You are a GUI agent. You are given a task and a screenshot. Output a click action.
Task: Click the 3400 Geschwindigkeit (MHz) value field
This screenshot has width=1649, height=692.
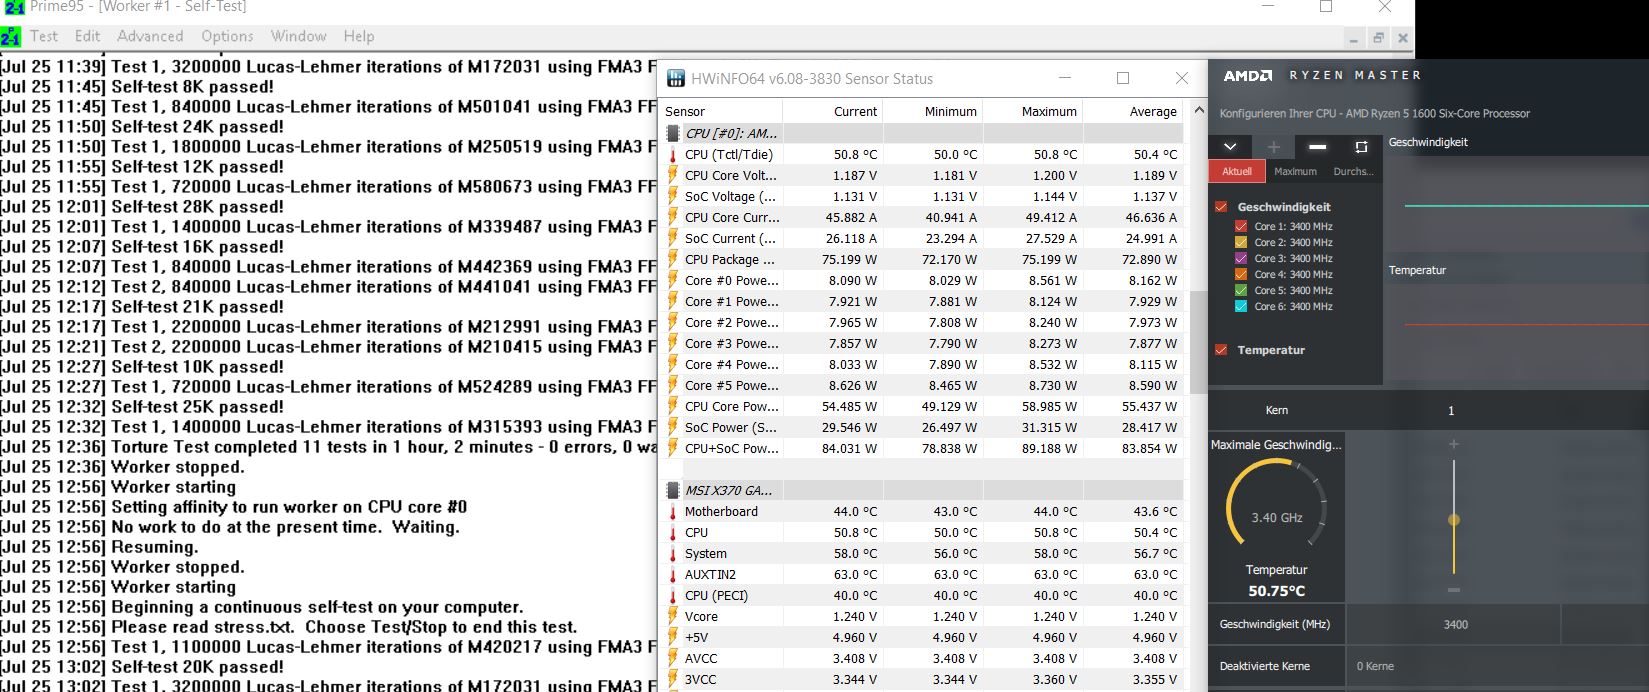click(x=1455, y=624)
